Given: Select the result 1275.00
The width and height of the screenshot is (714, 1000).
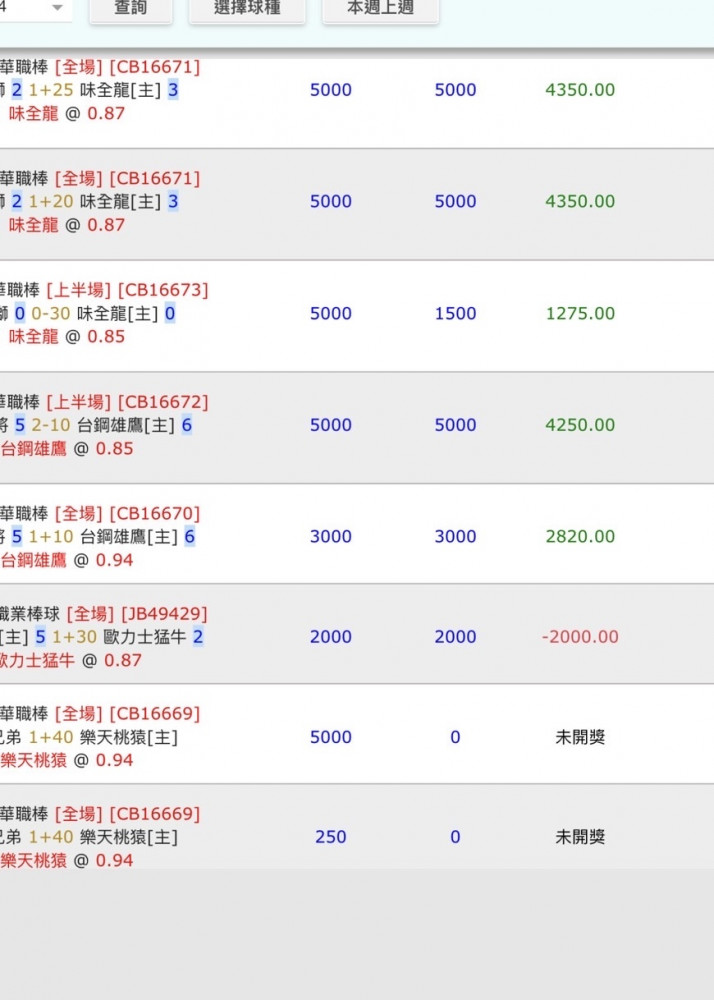Looking at the screenshot, I should (x=580, y=313).
